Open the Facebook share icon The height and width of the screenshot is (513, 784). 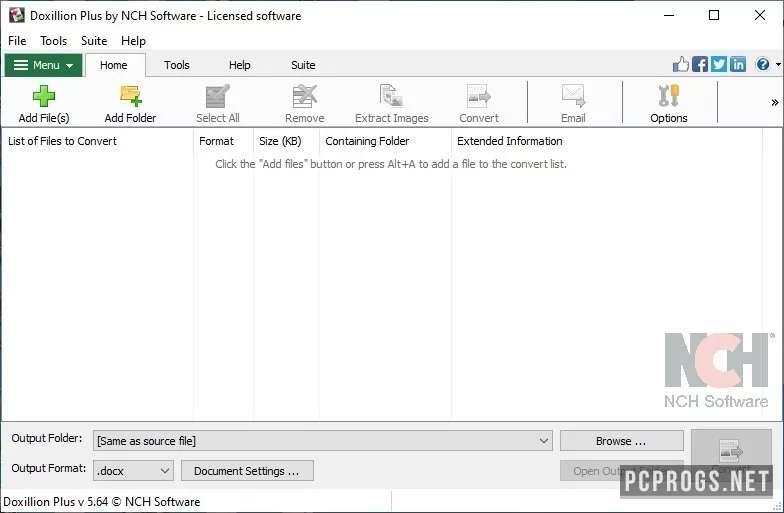point(700,64)
